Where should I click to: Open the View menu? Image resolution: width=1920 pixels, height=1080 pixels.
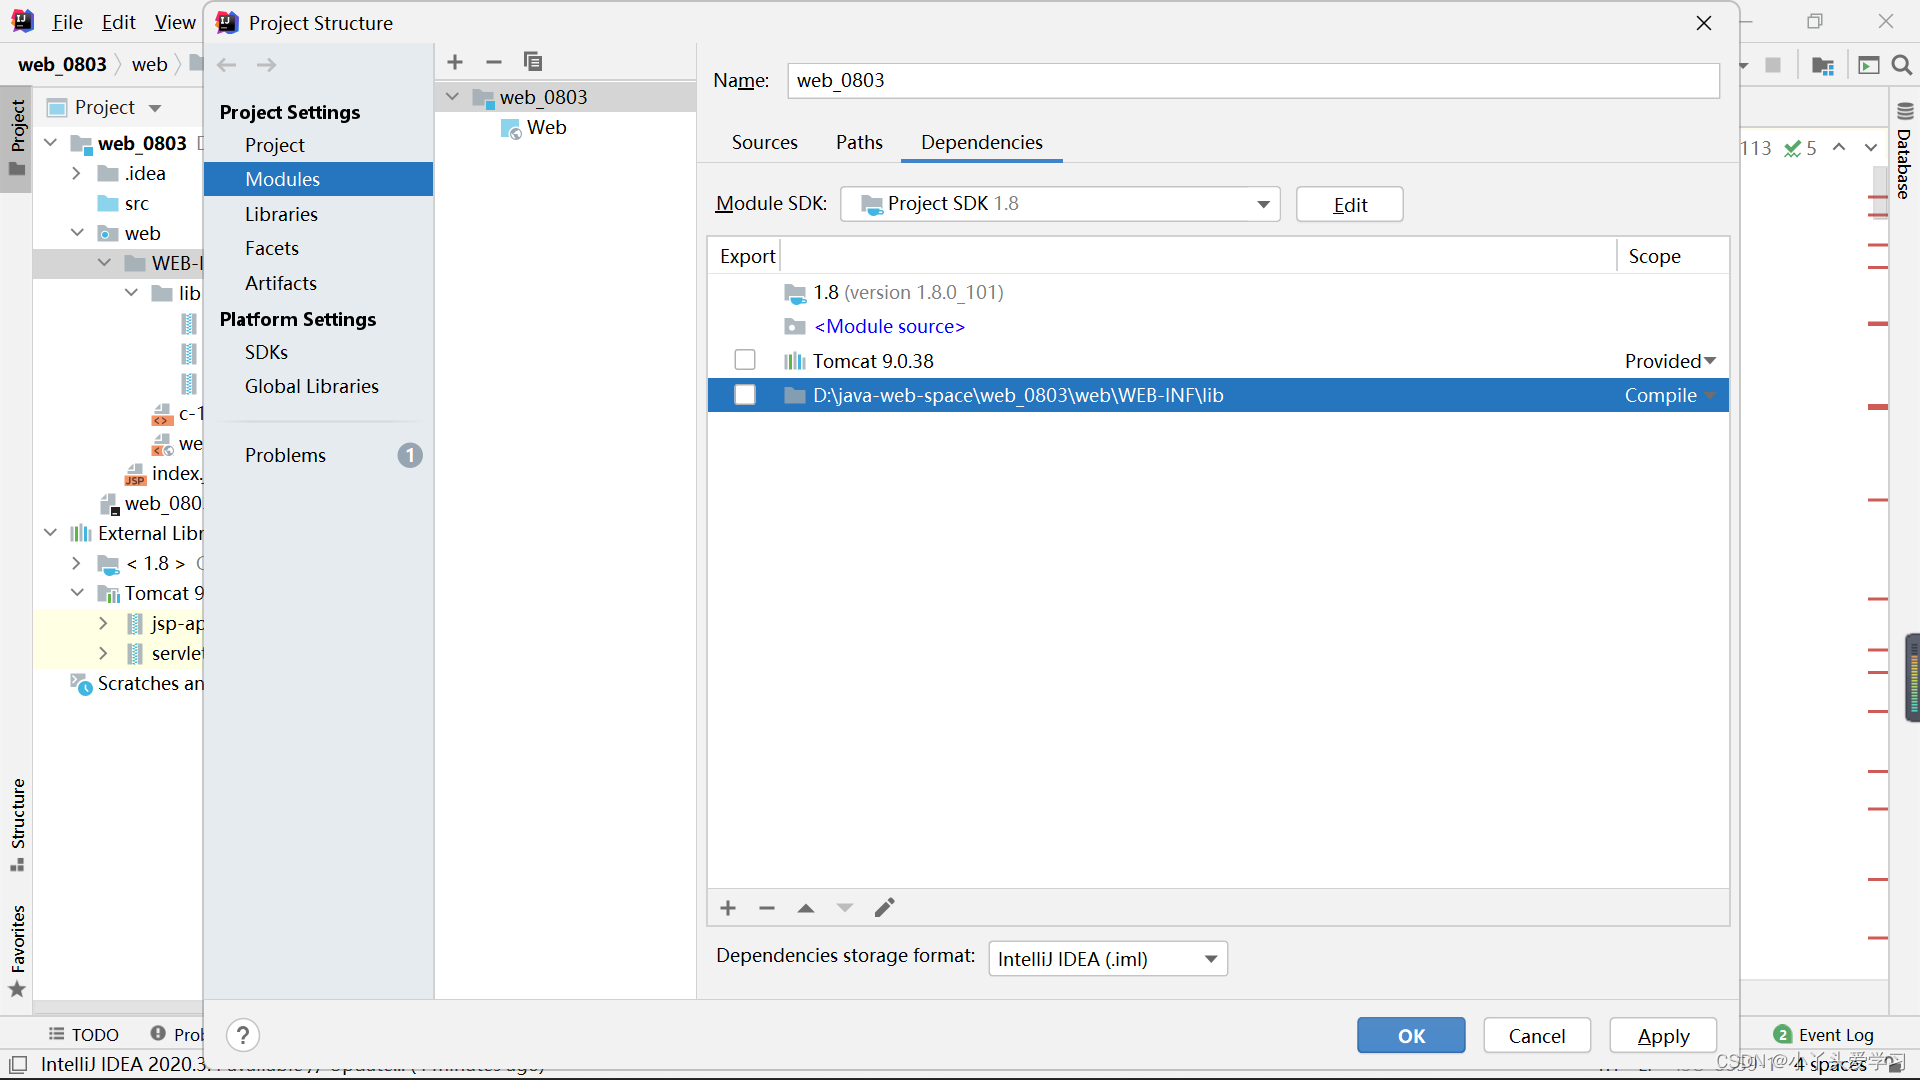coord(175,22)
